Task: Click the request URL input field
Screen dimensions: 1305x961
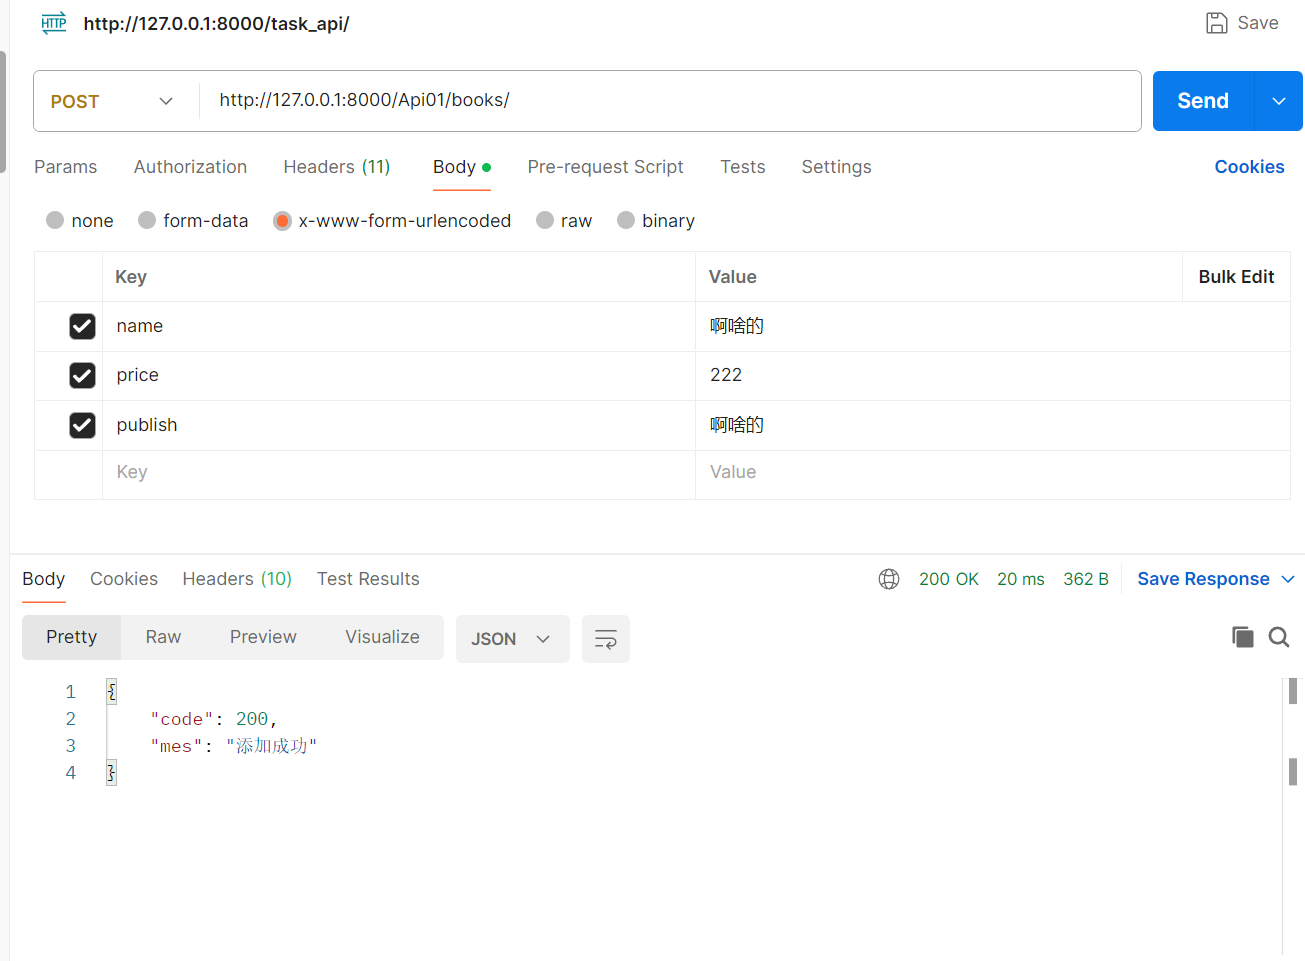Action: click(670, 101)
